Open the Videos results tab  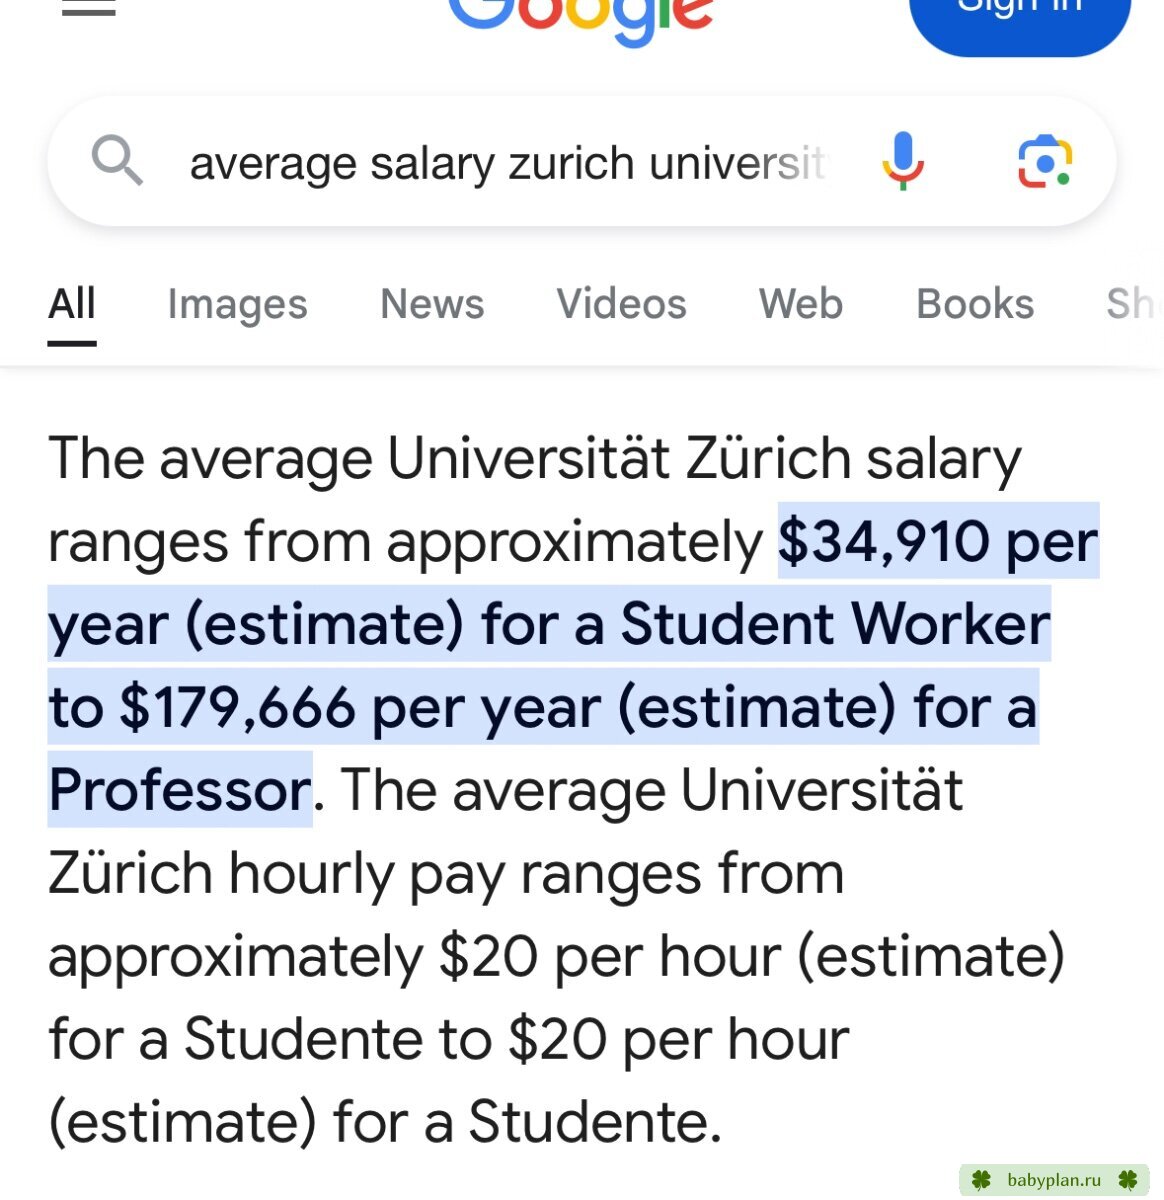(621, 304)
